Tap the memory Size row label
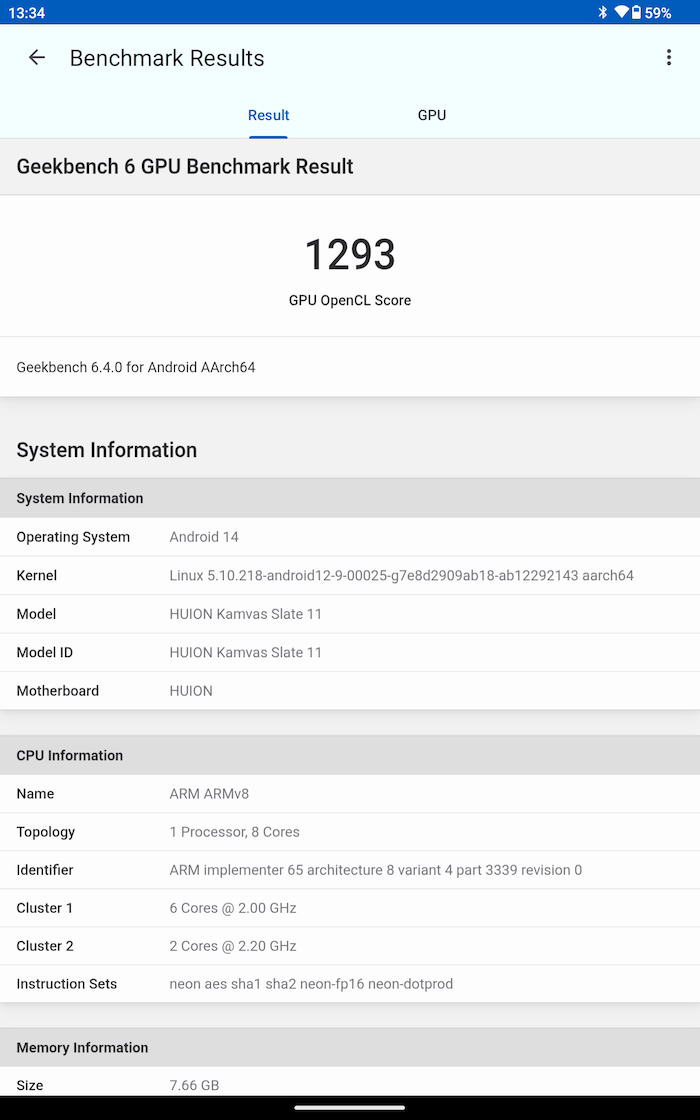 pyautogui.click(x=30, y=1086)
